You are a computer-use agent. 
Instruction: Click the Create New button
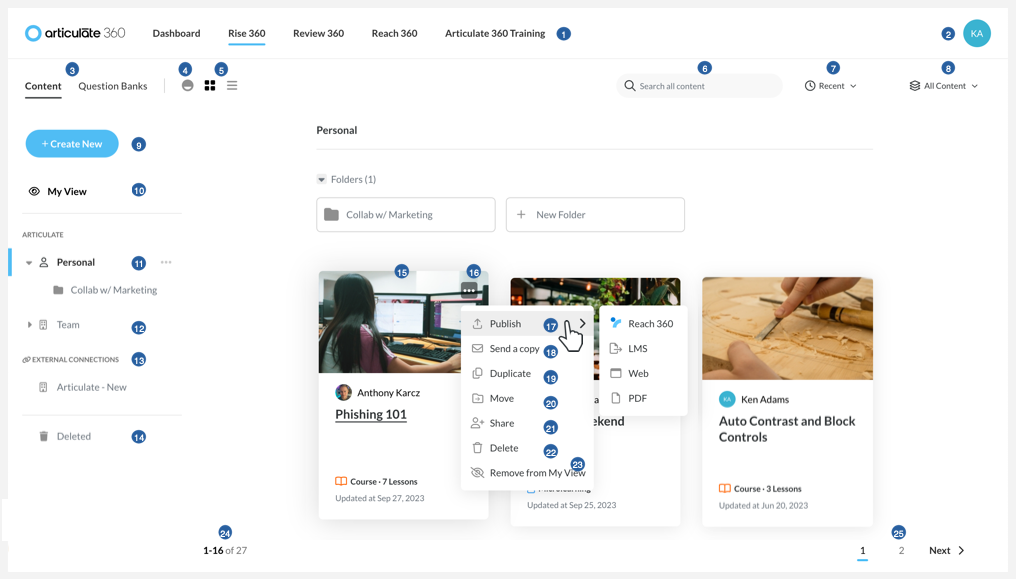(71, 143)
